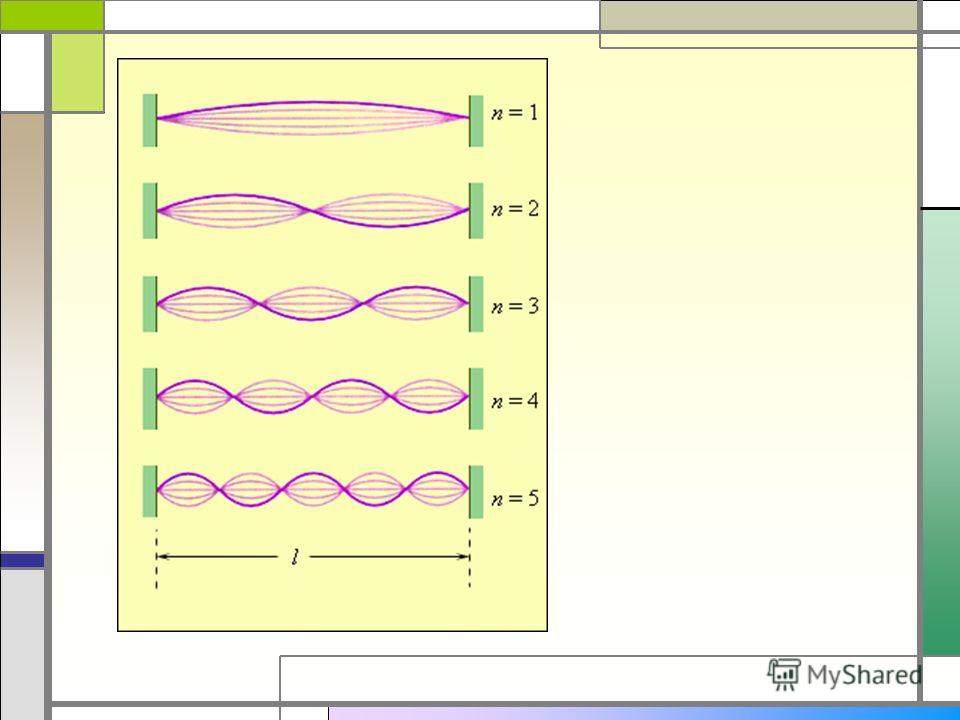Open the MyShared watermark link text
Image resolution: width=960 pixels, height=720 pixels.
tap(864, 675)
